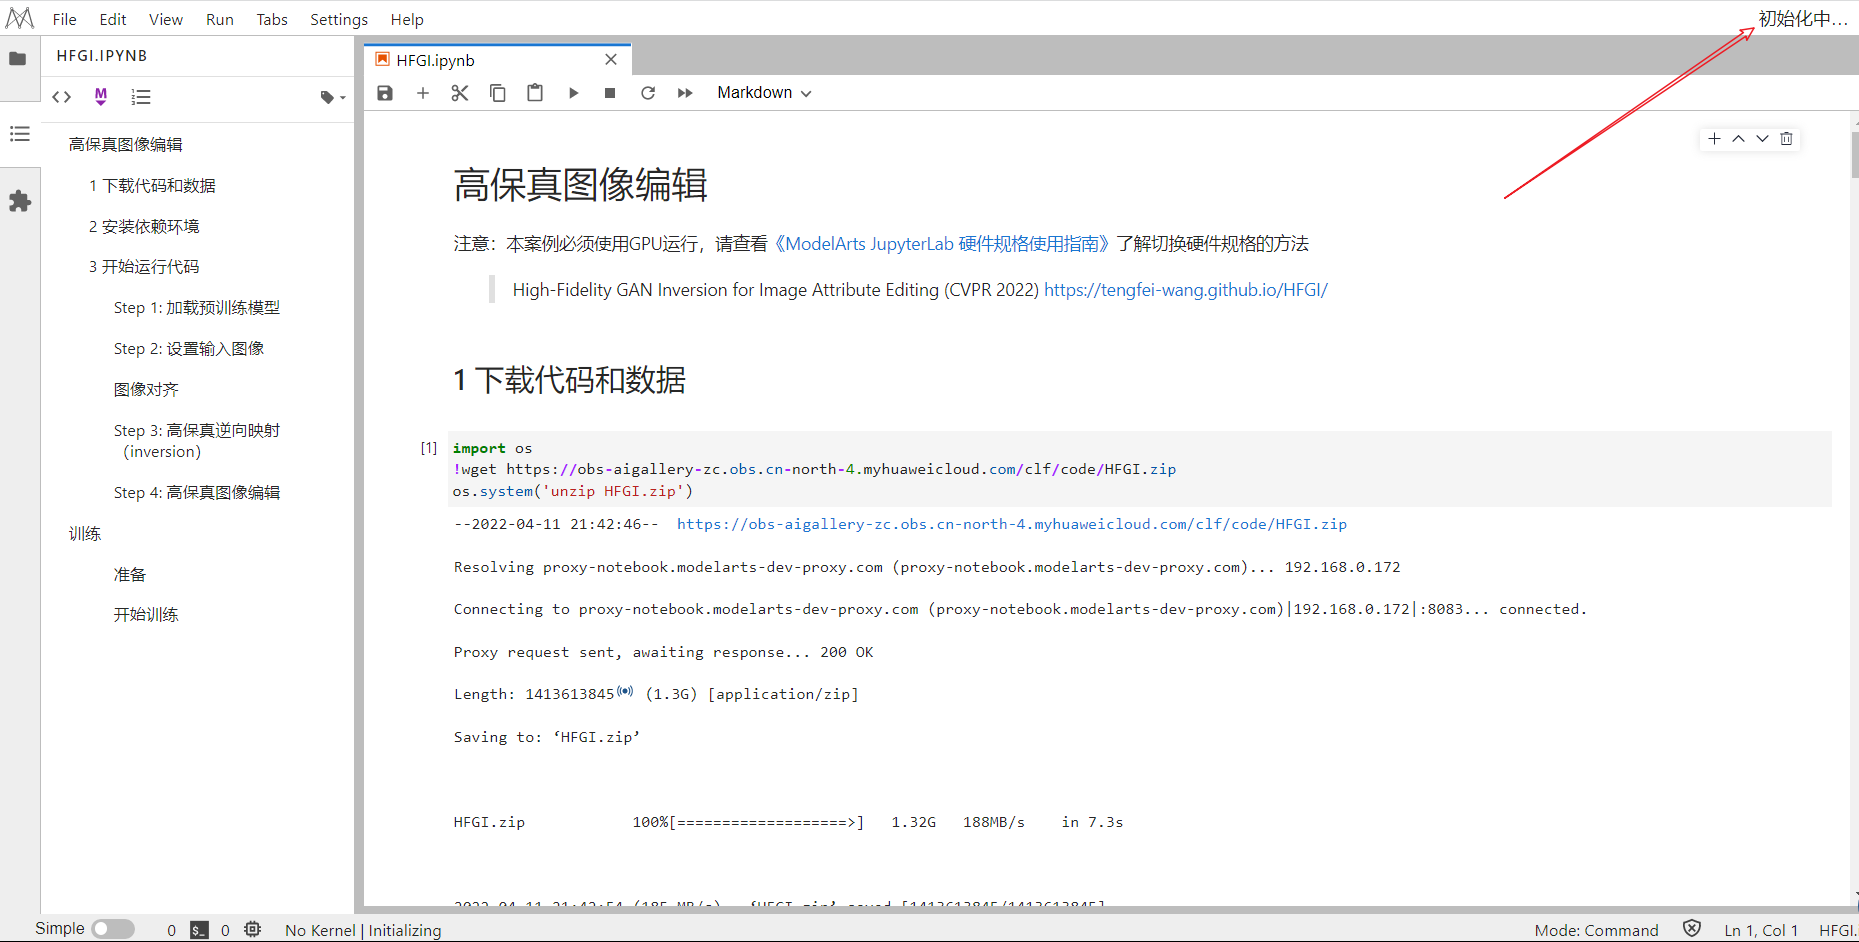Open the tengfei-wang.github.io/HFGI link
The image size is (1859, 942).
pyautogui.click(x=1186, y=290)
